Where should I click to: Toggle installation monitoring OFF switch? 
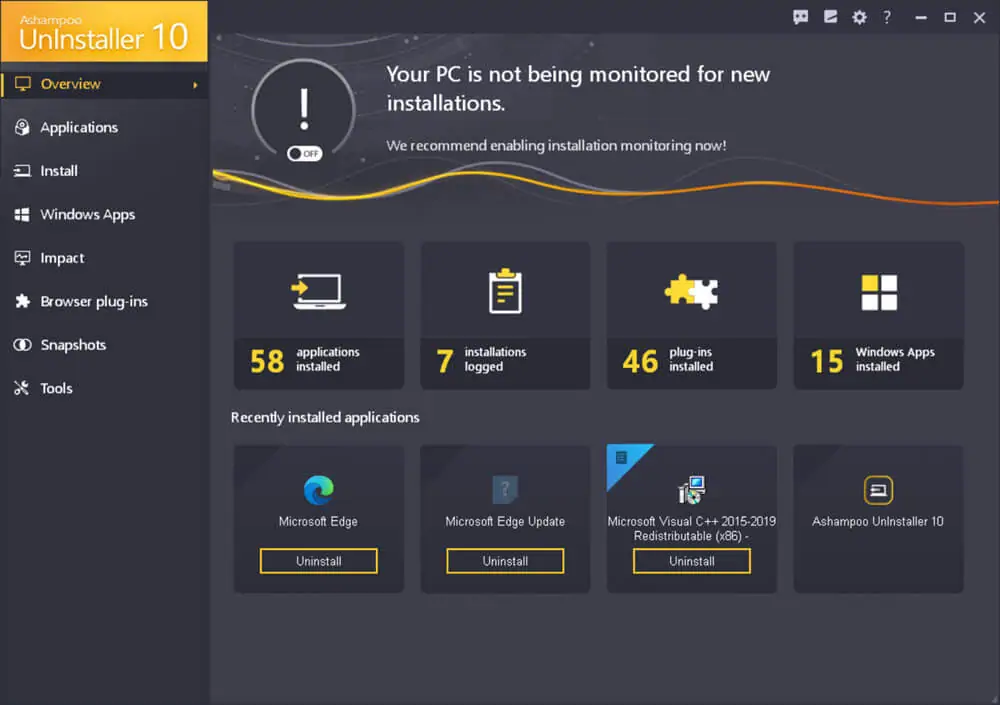[x=304, y=154]
